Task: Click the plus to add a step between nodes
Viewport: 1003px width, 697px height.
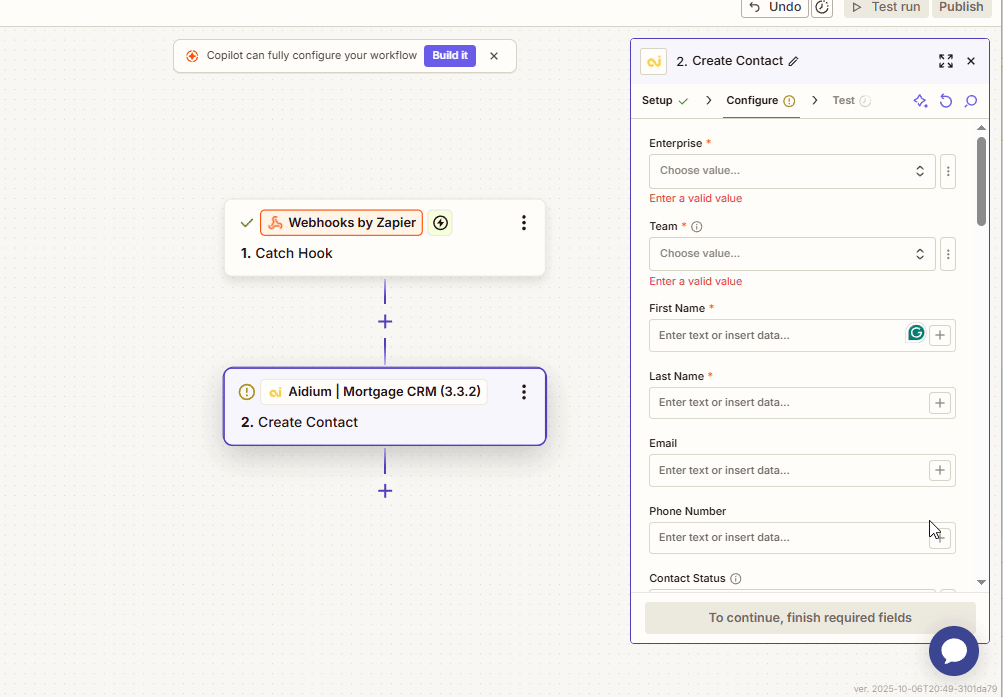Action: (385, 322)
